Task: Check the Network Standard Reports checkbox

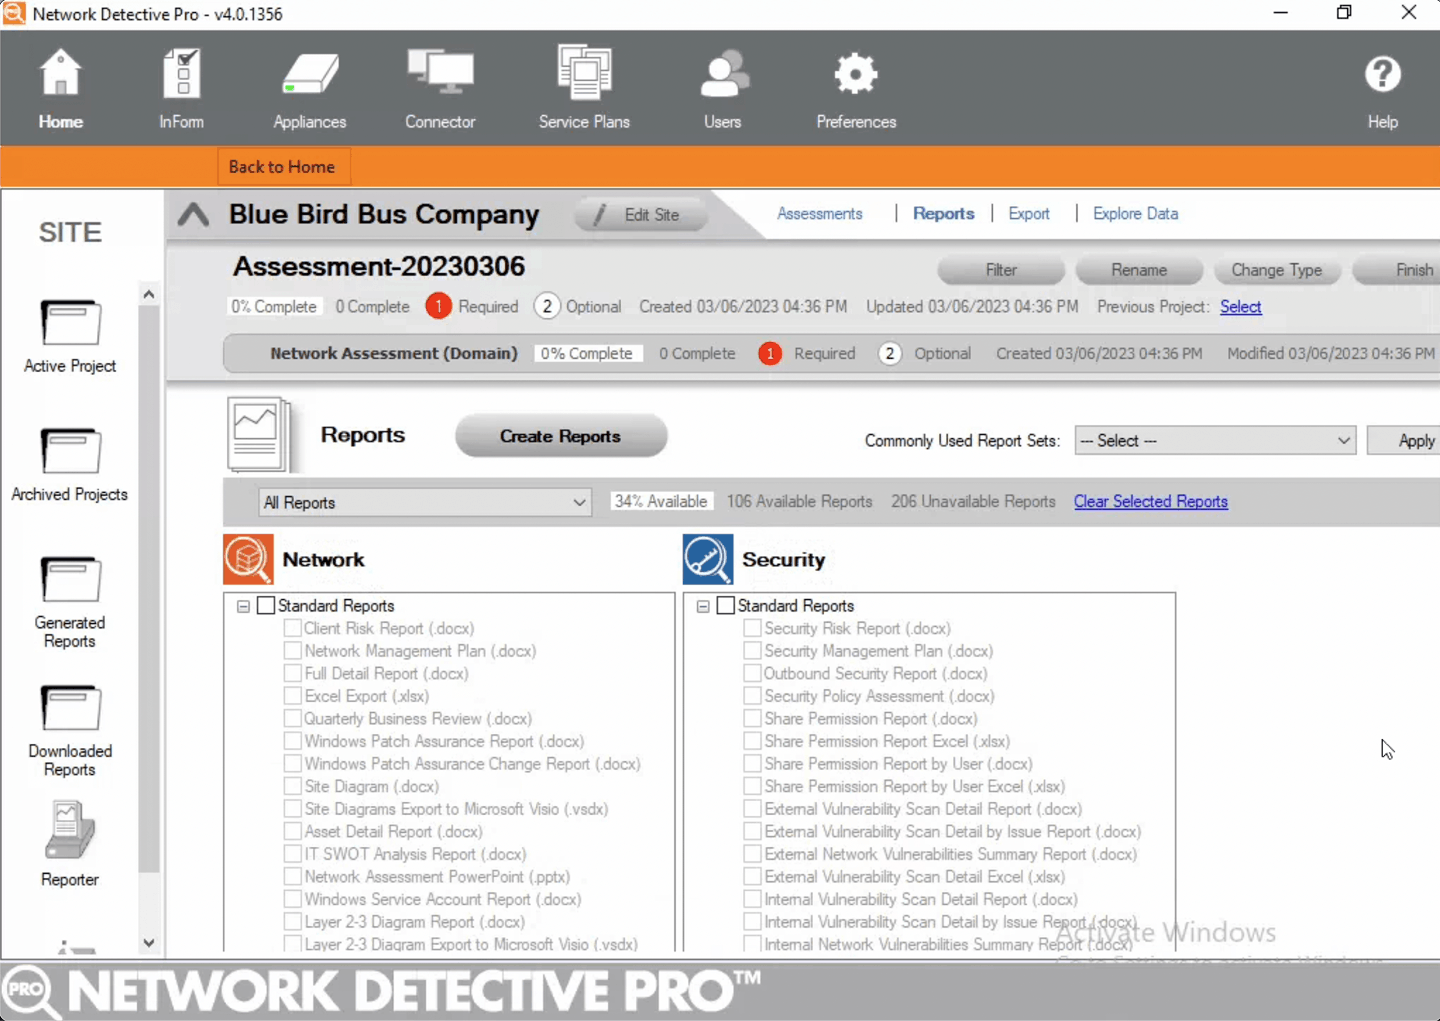Action: coord(266,605)
